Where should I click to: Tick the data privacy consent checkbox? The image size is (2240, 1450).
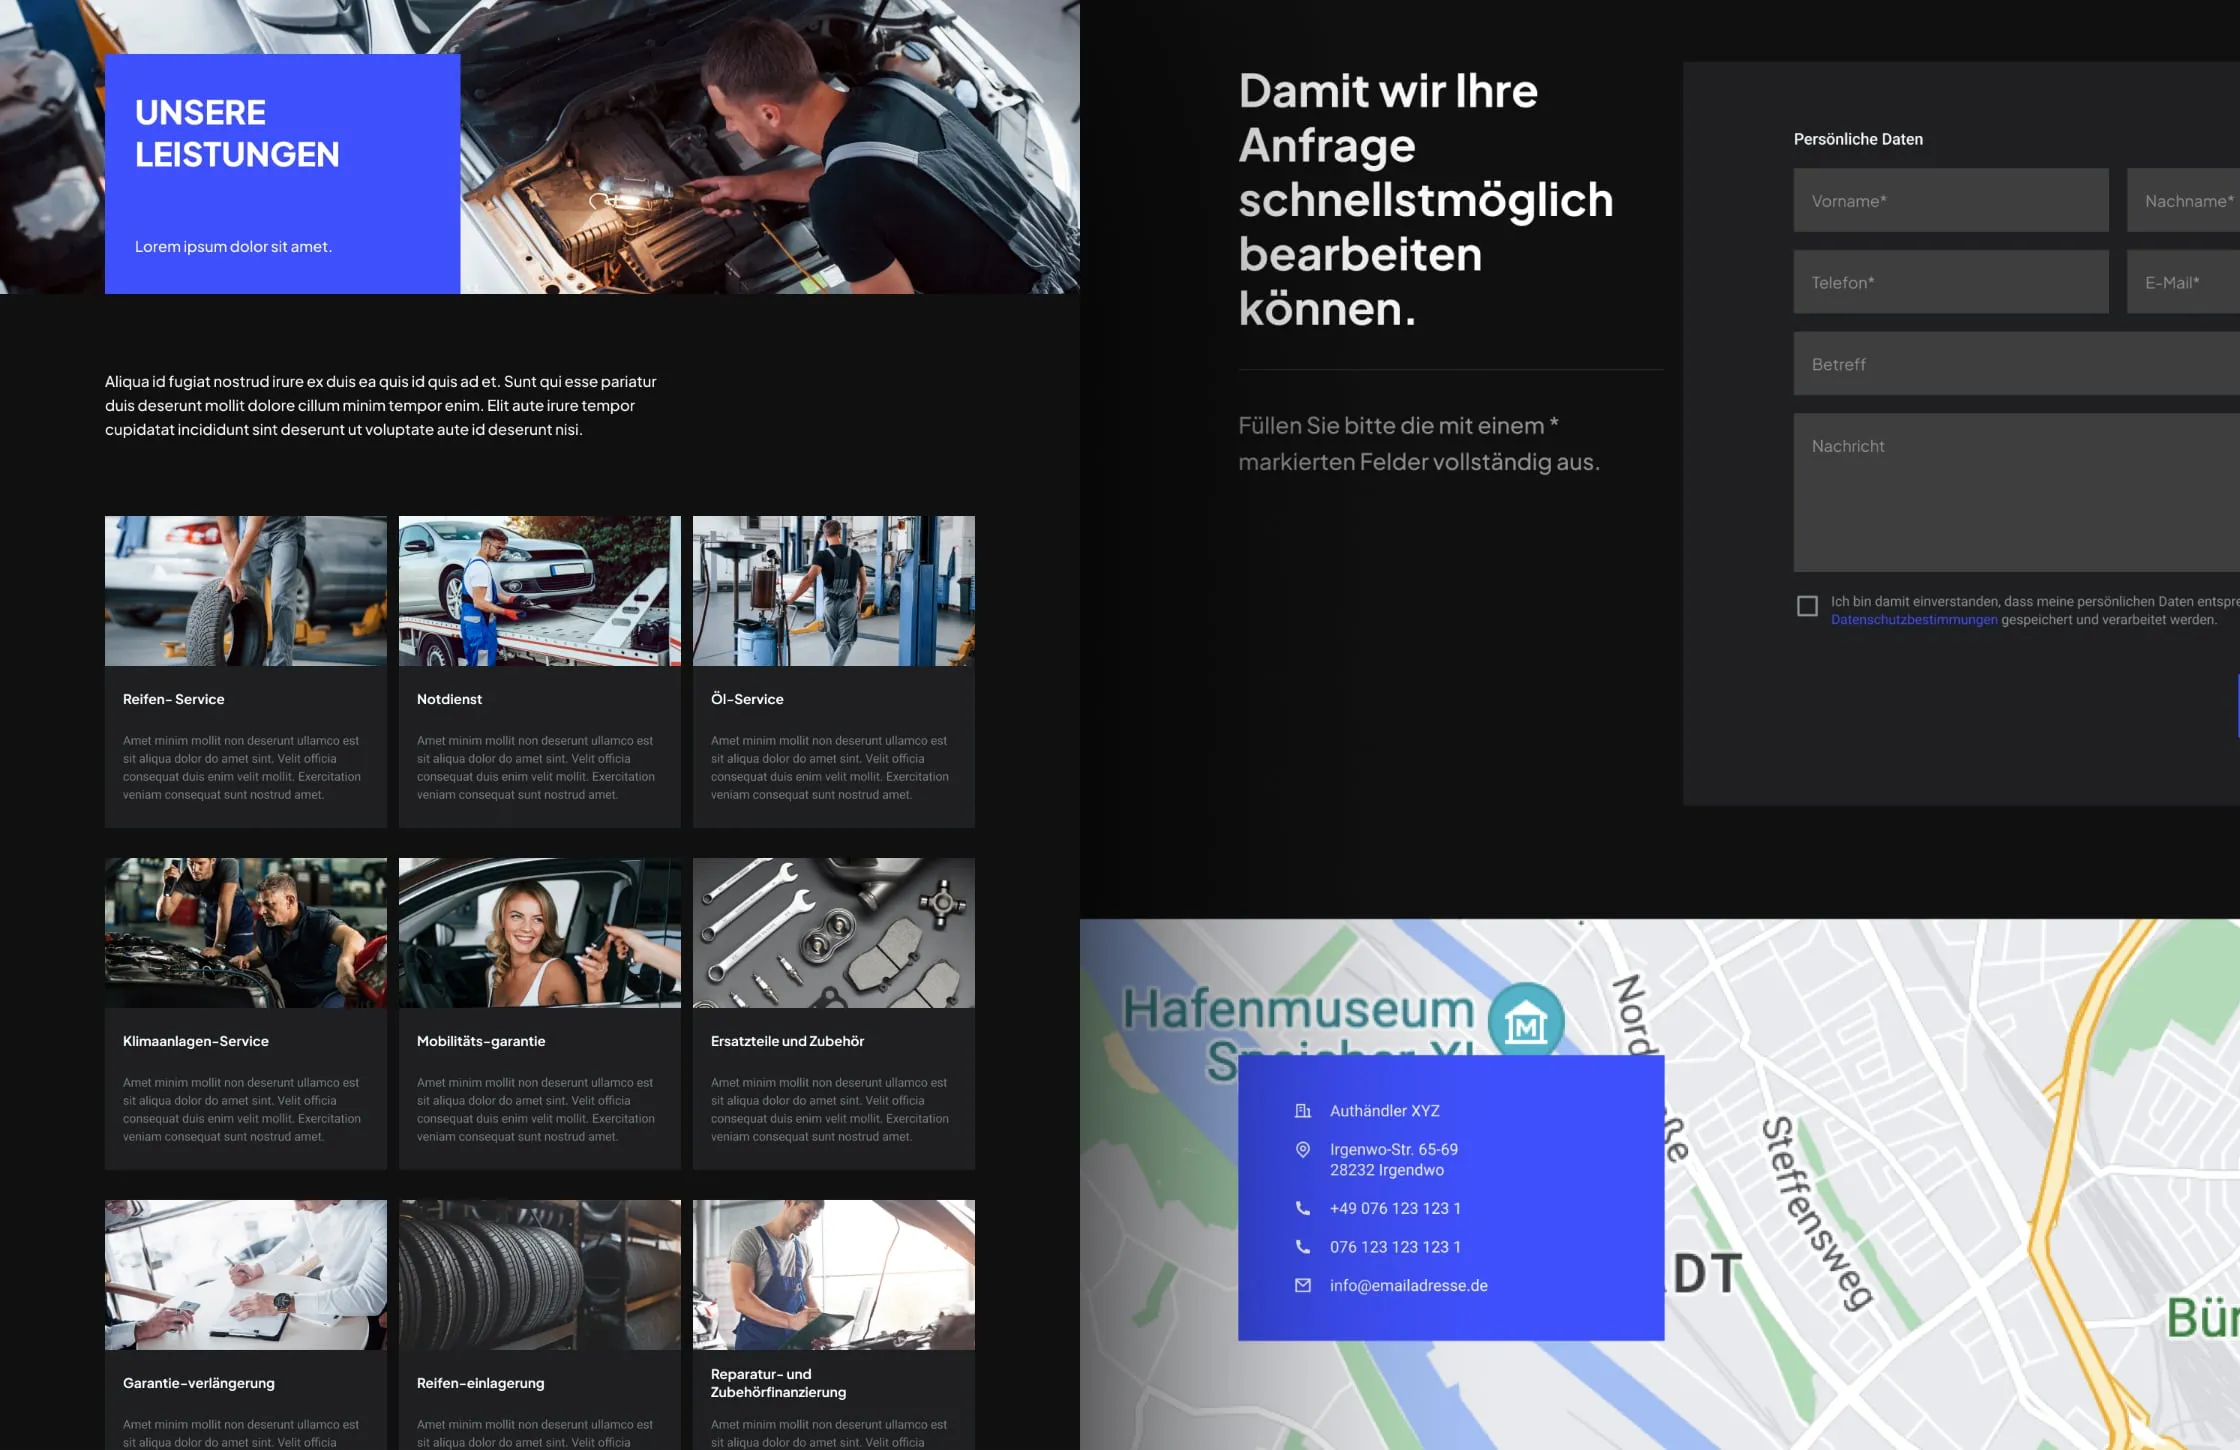[1807, 606]
